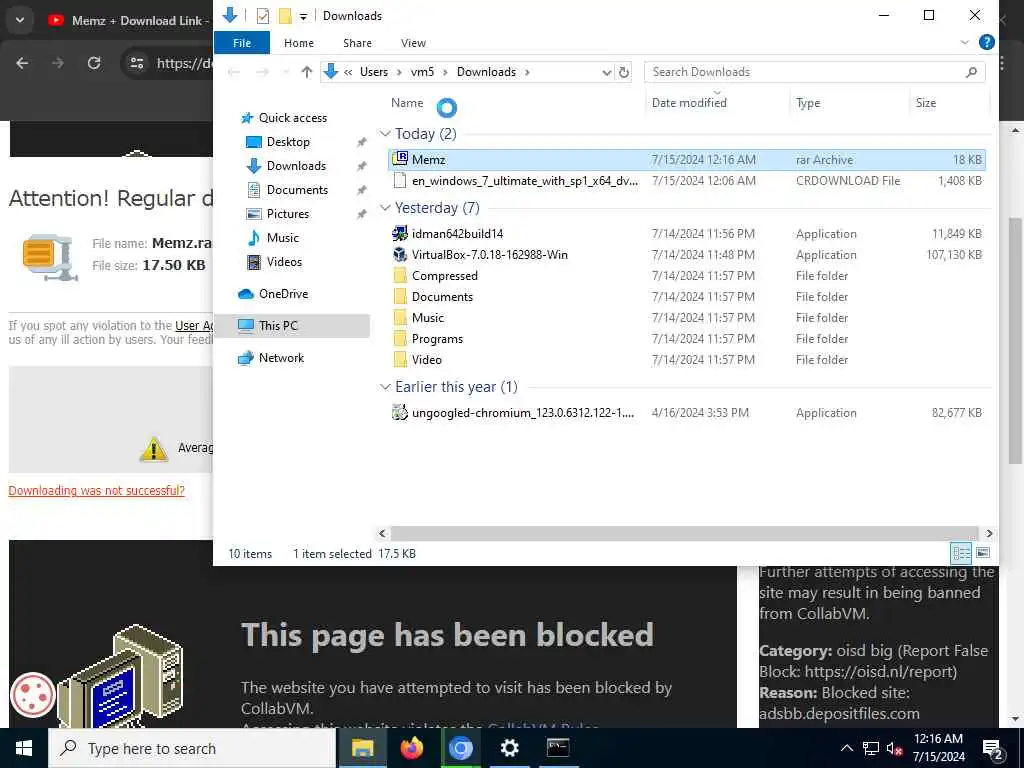This screenshot has width=1024, height=768.
Task: Collapse the Today (2) group
Action: [385, 133]
